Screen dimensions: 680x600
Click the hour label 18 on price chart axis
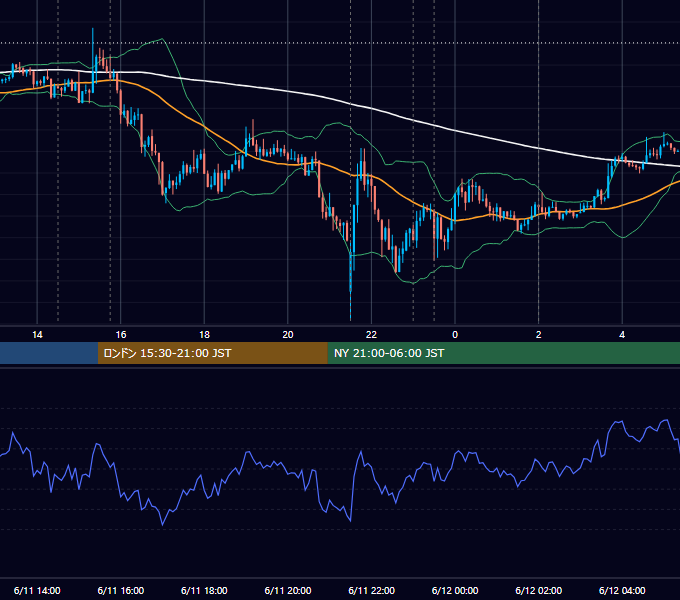click(x=204, y=335)
